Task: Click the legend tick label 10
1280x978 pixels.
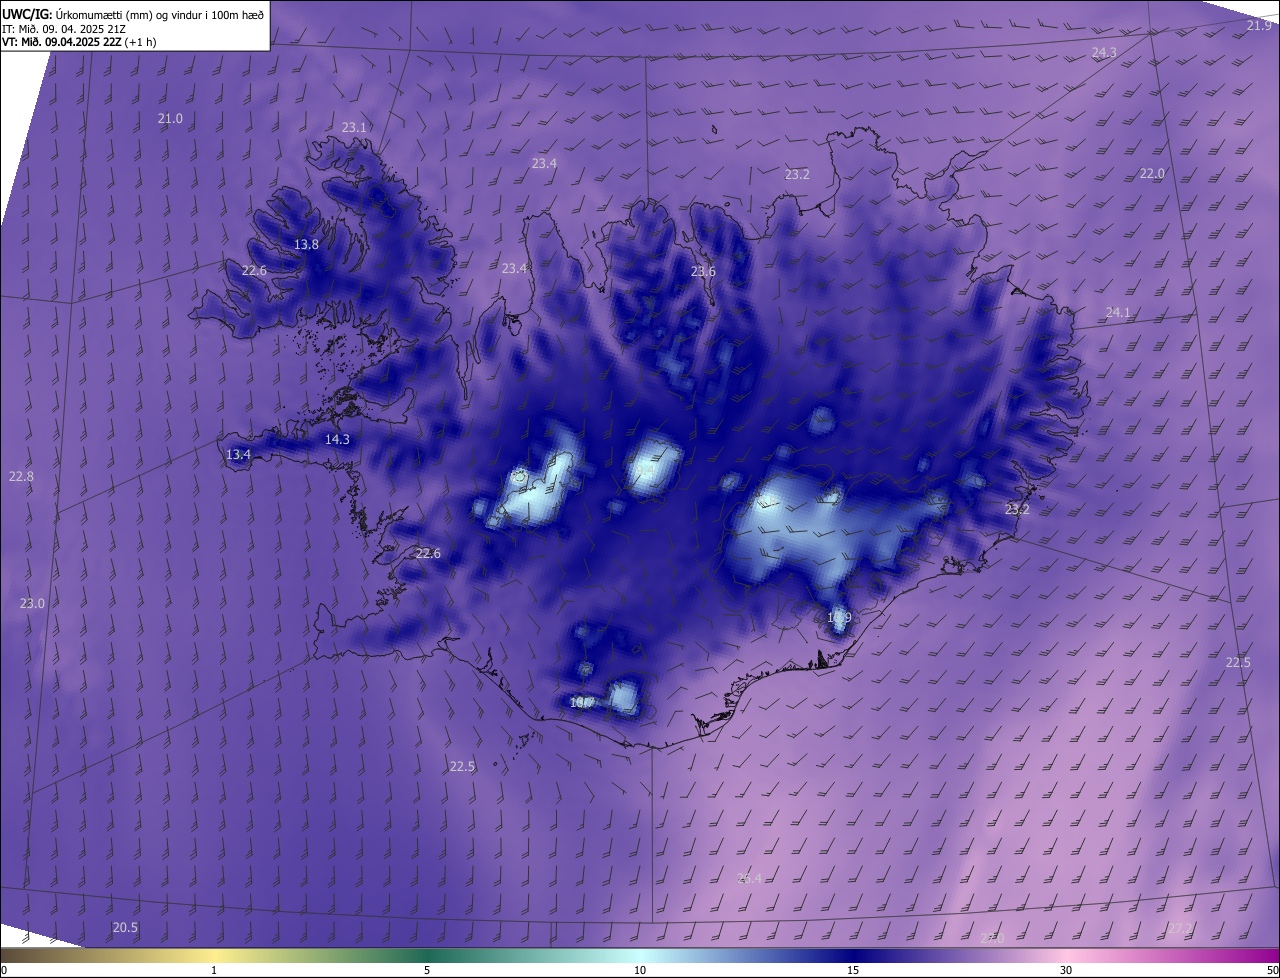Action: coord(640,970)
